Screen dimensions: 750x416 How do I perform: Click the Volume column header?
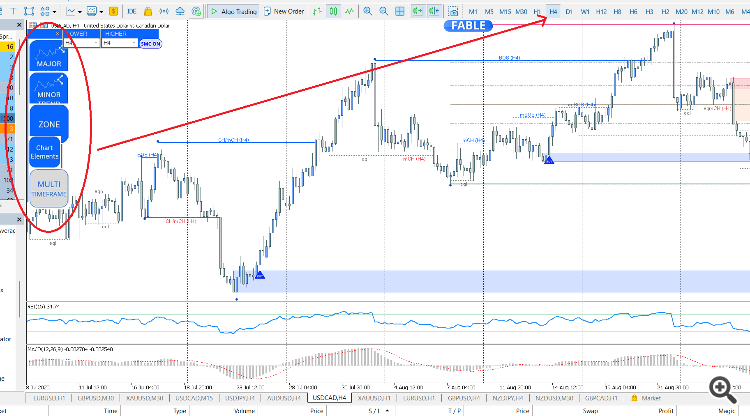coord(245,411)
